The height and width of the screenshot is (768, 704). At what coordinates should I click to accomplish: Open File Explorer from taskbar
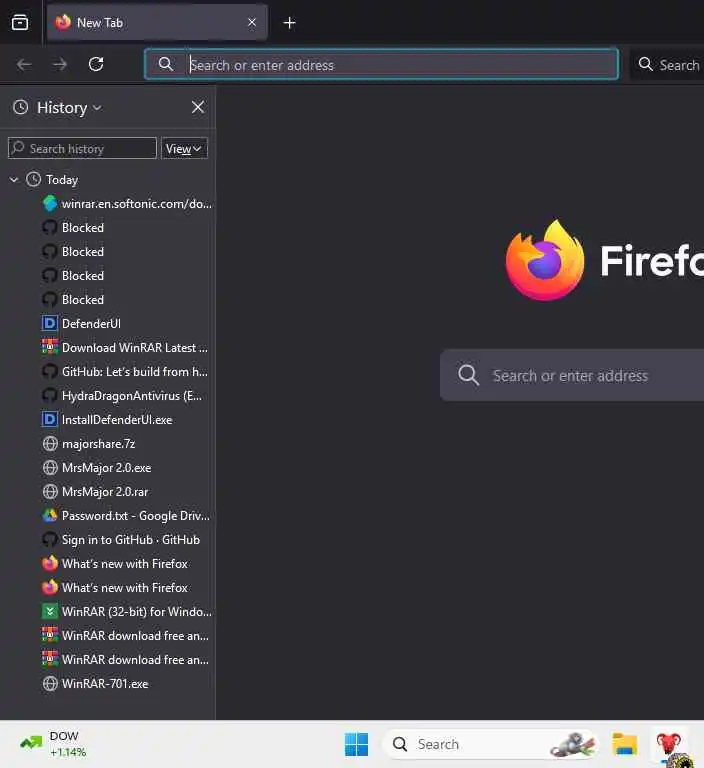coord(625,744)
